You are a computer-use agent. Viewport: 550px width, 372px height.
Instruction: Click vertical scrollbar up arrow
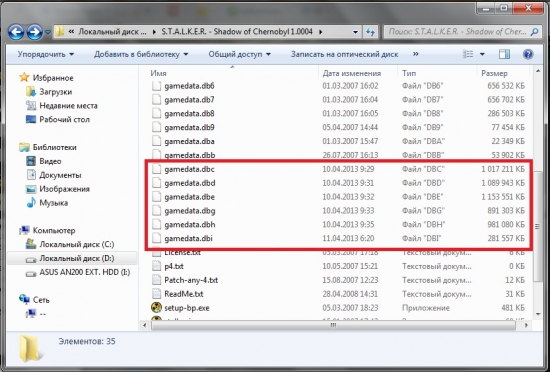click(x=538, y=71)
